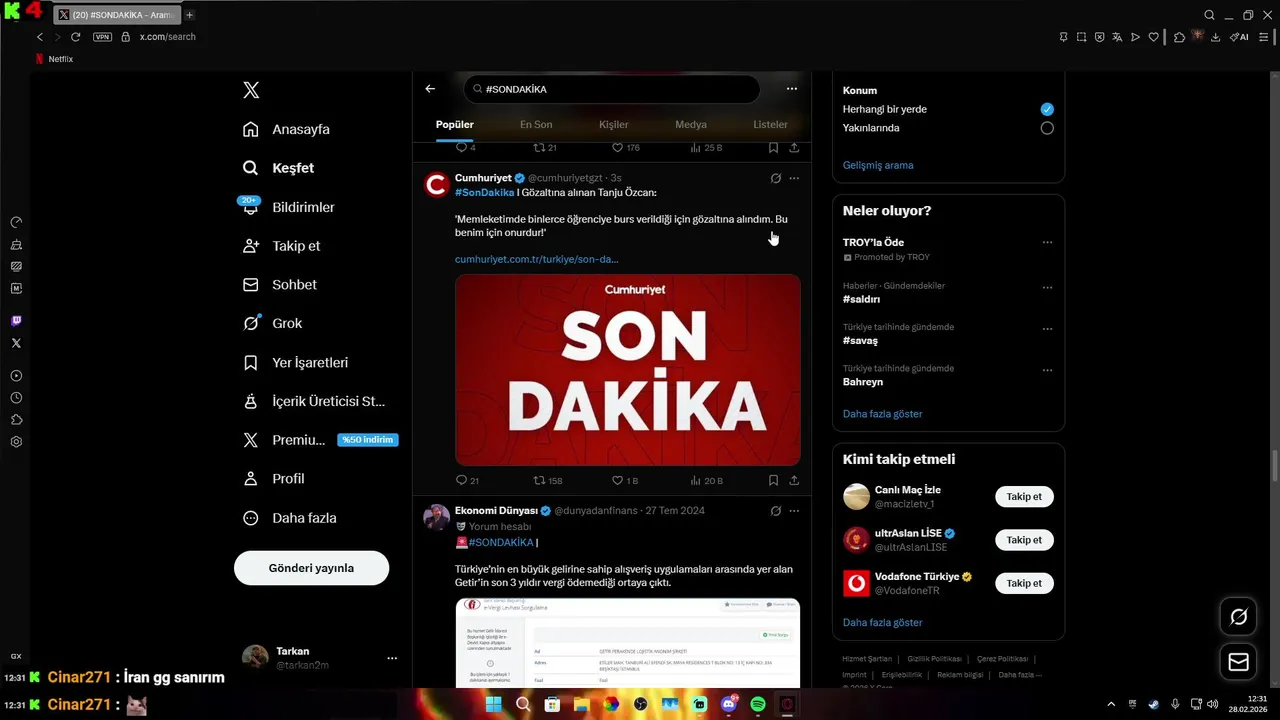Toggle VPN badge in the address bar

(x=102, y=37)
